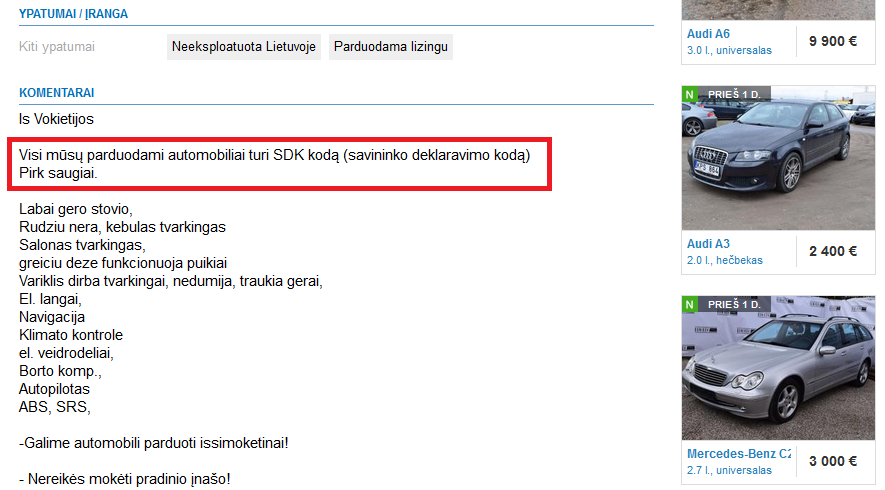The width and height of the screenshot is (885, 490).
Task: Click the dark Audi A3 photo thumbnail
Action: (x=778, y=158)
